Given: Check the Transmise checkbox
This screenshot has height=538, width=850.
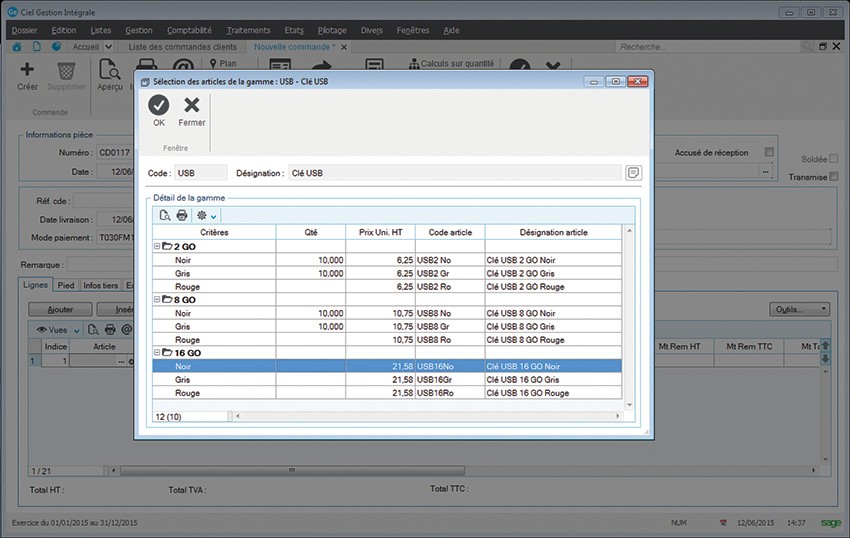Looking at the screenshot, I should tap(834, 177).
